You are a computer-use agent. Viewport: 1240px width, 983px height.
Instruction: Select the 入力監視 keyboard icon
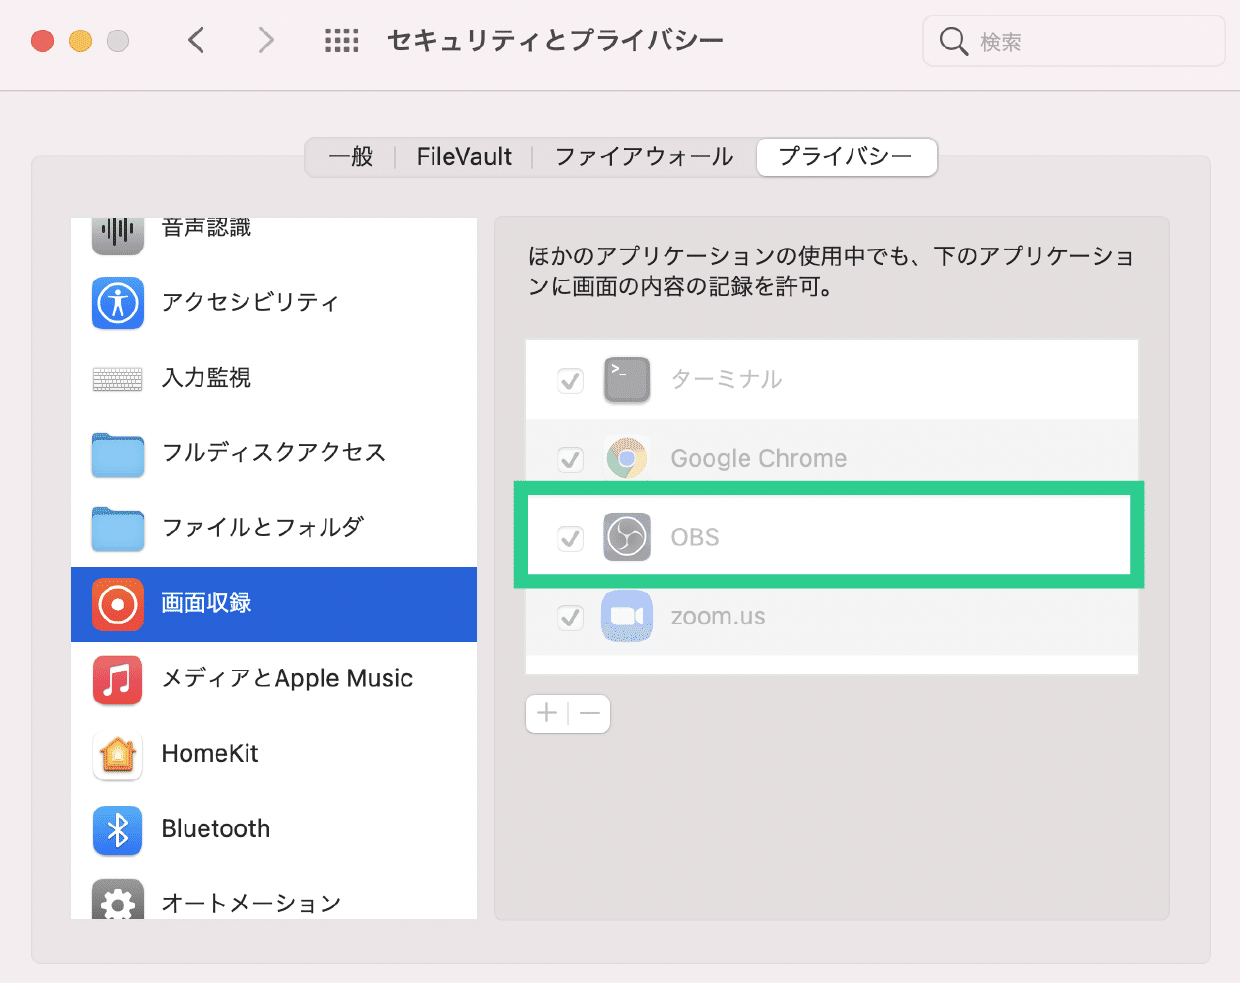pos(117,378)
